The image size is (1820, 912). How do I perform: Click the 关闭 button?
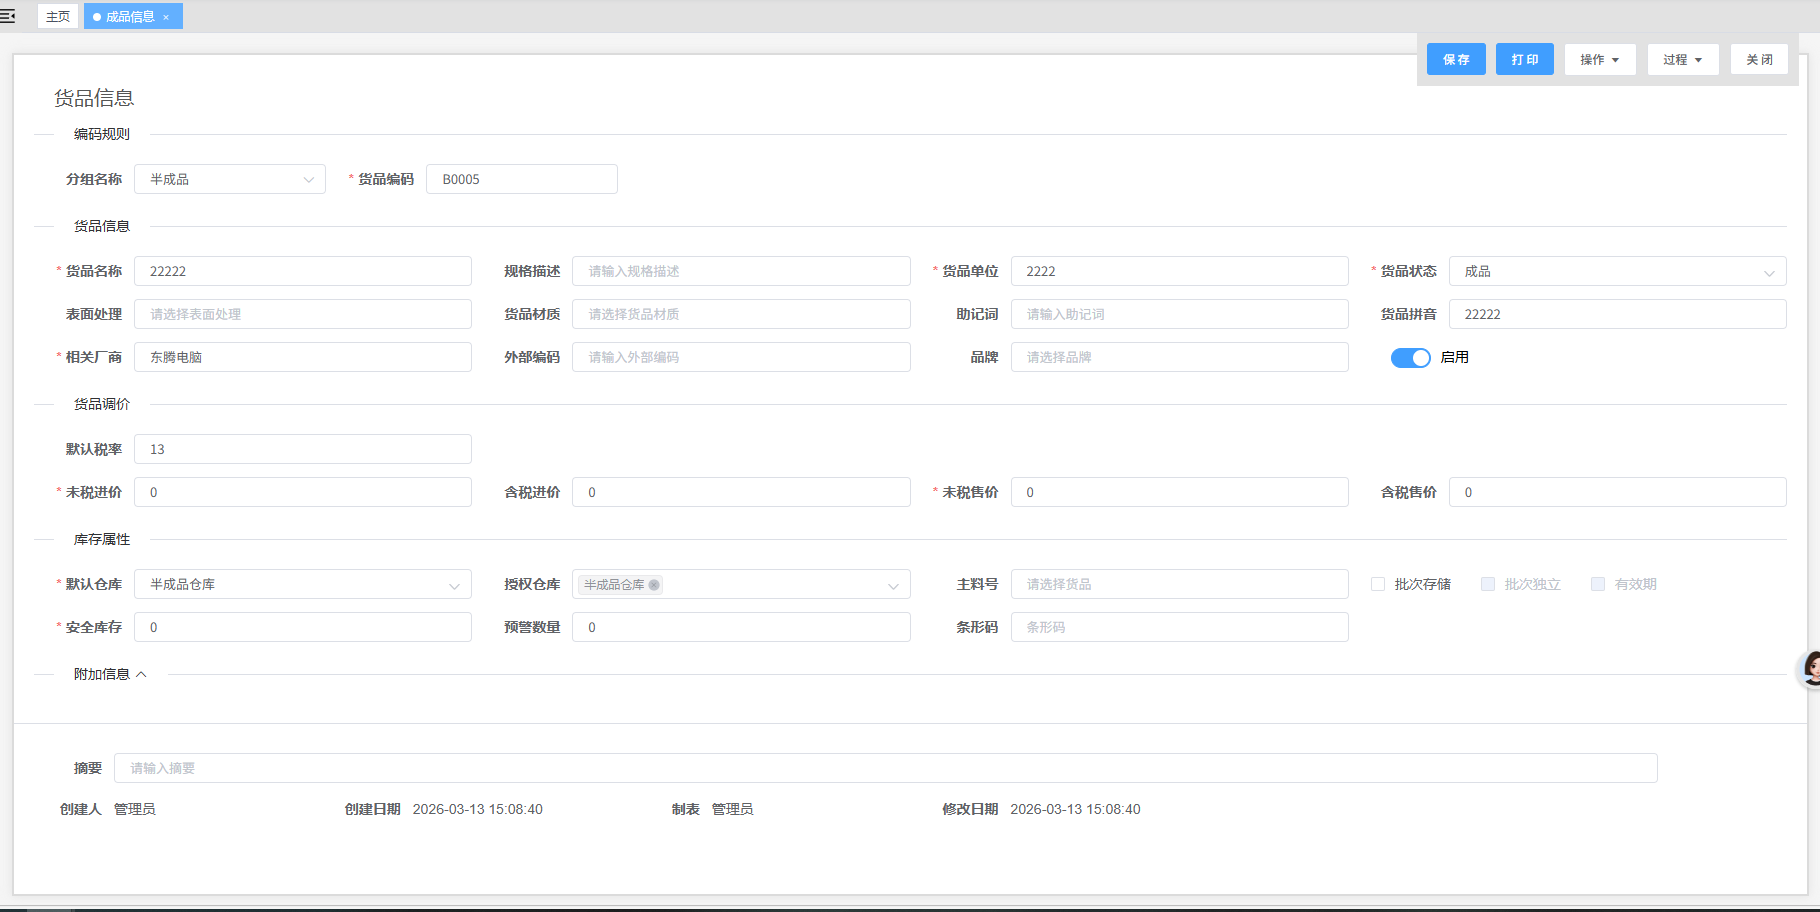coord(1759,60)
